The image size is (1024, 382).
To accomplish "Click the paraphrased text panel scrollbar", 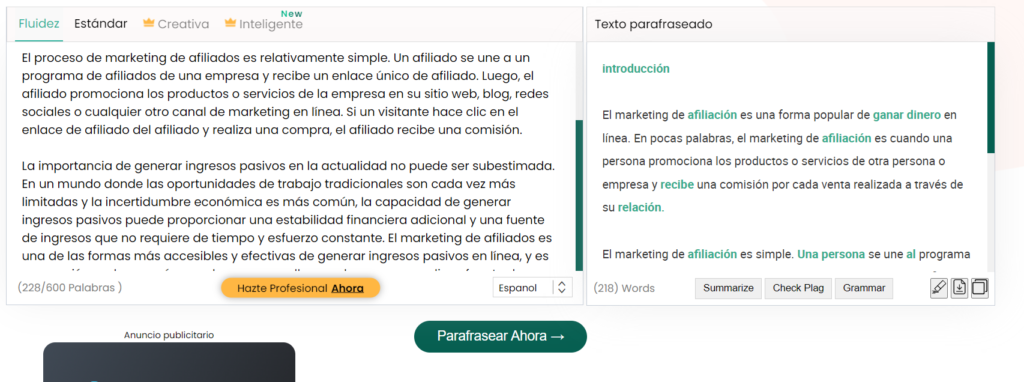I will [x=991, y=97].
